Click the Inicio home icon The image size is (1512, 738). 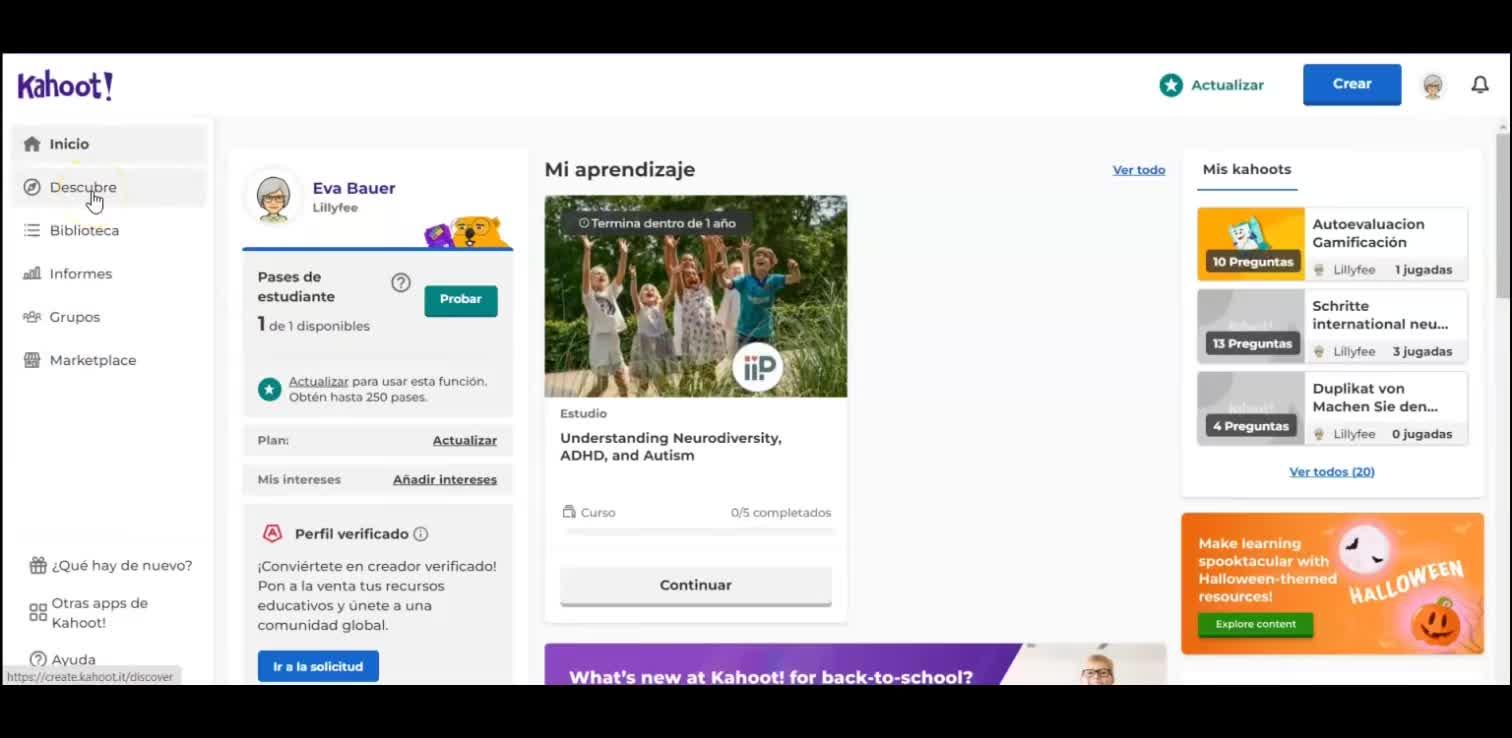(x=32, y=144)
